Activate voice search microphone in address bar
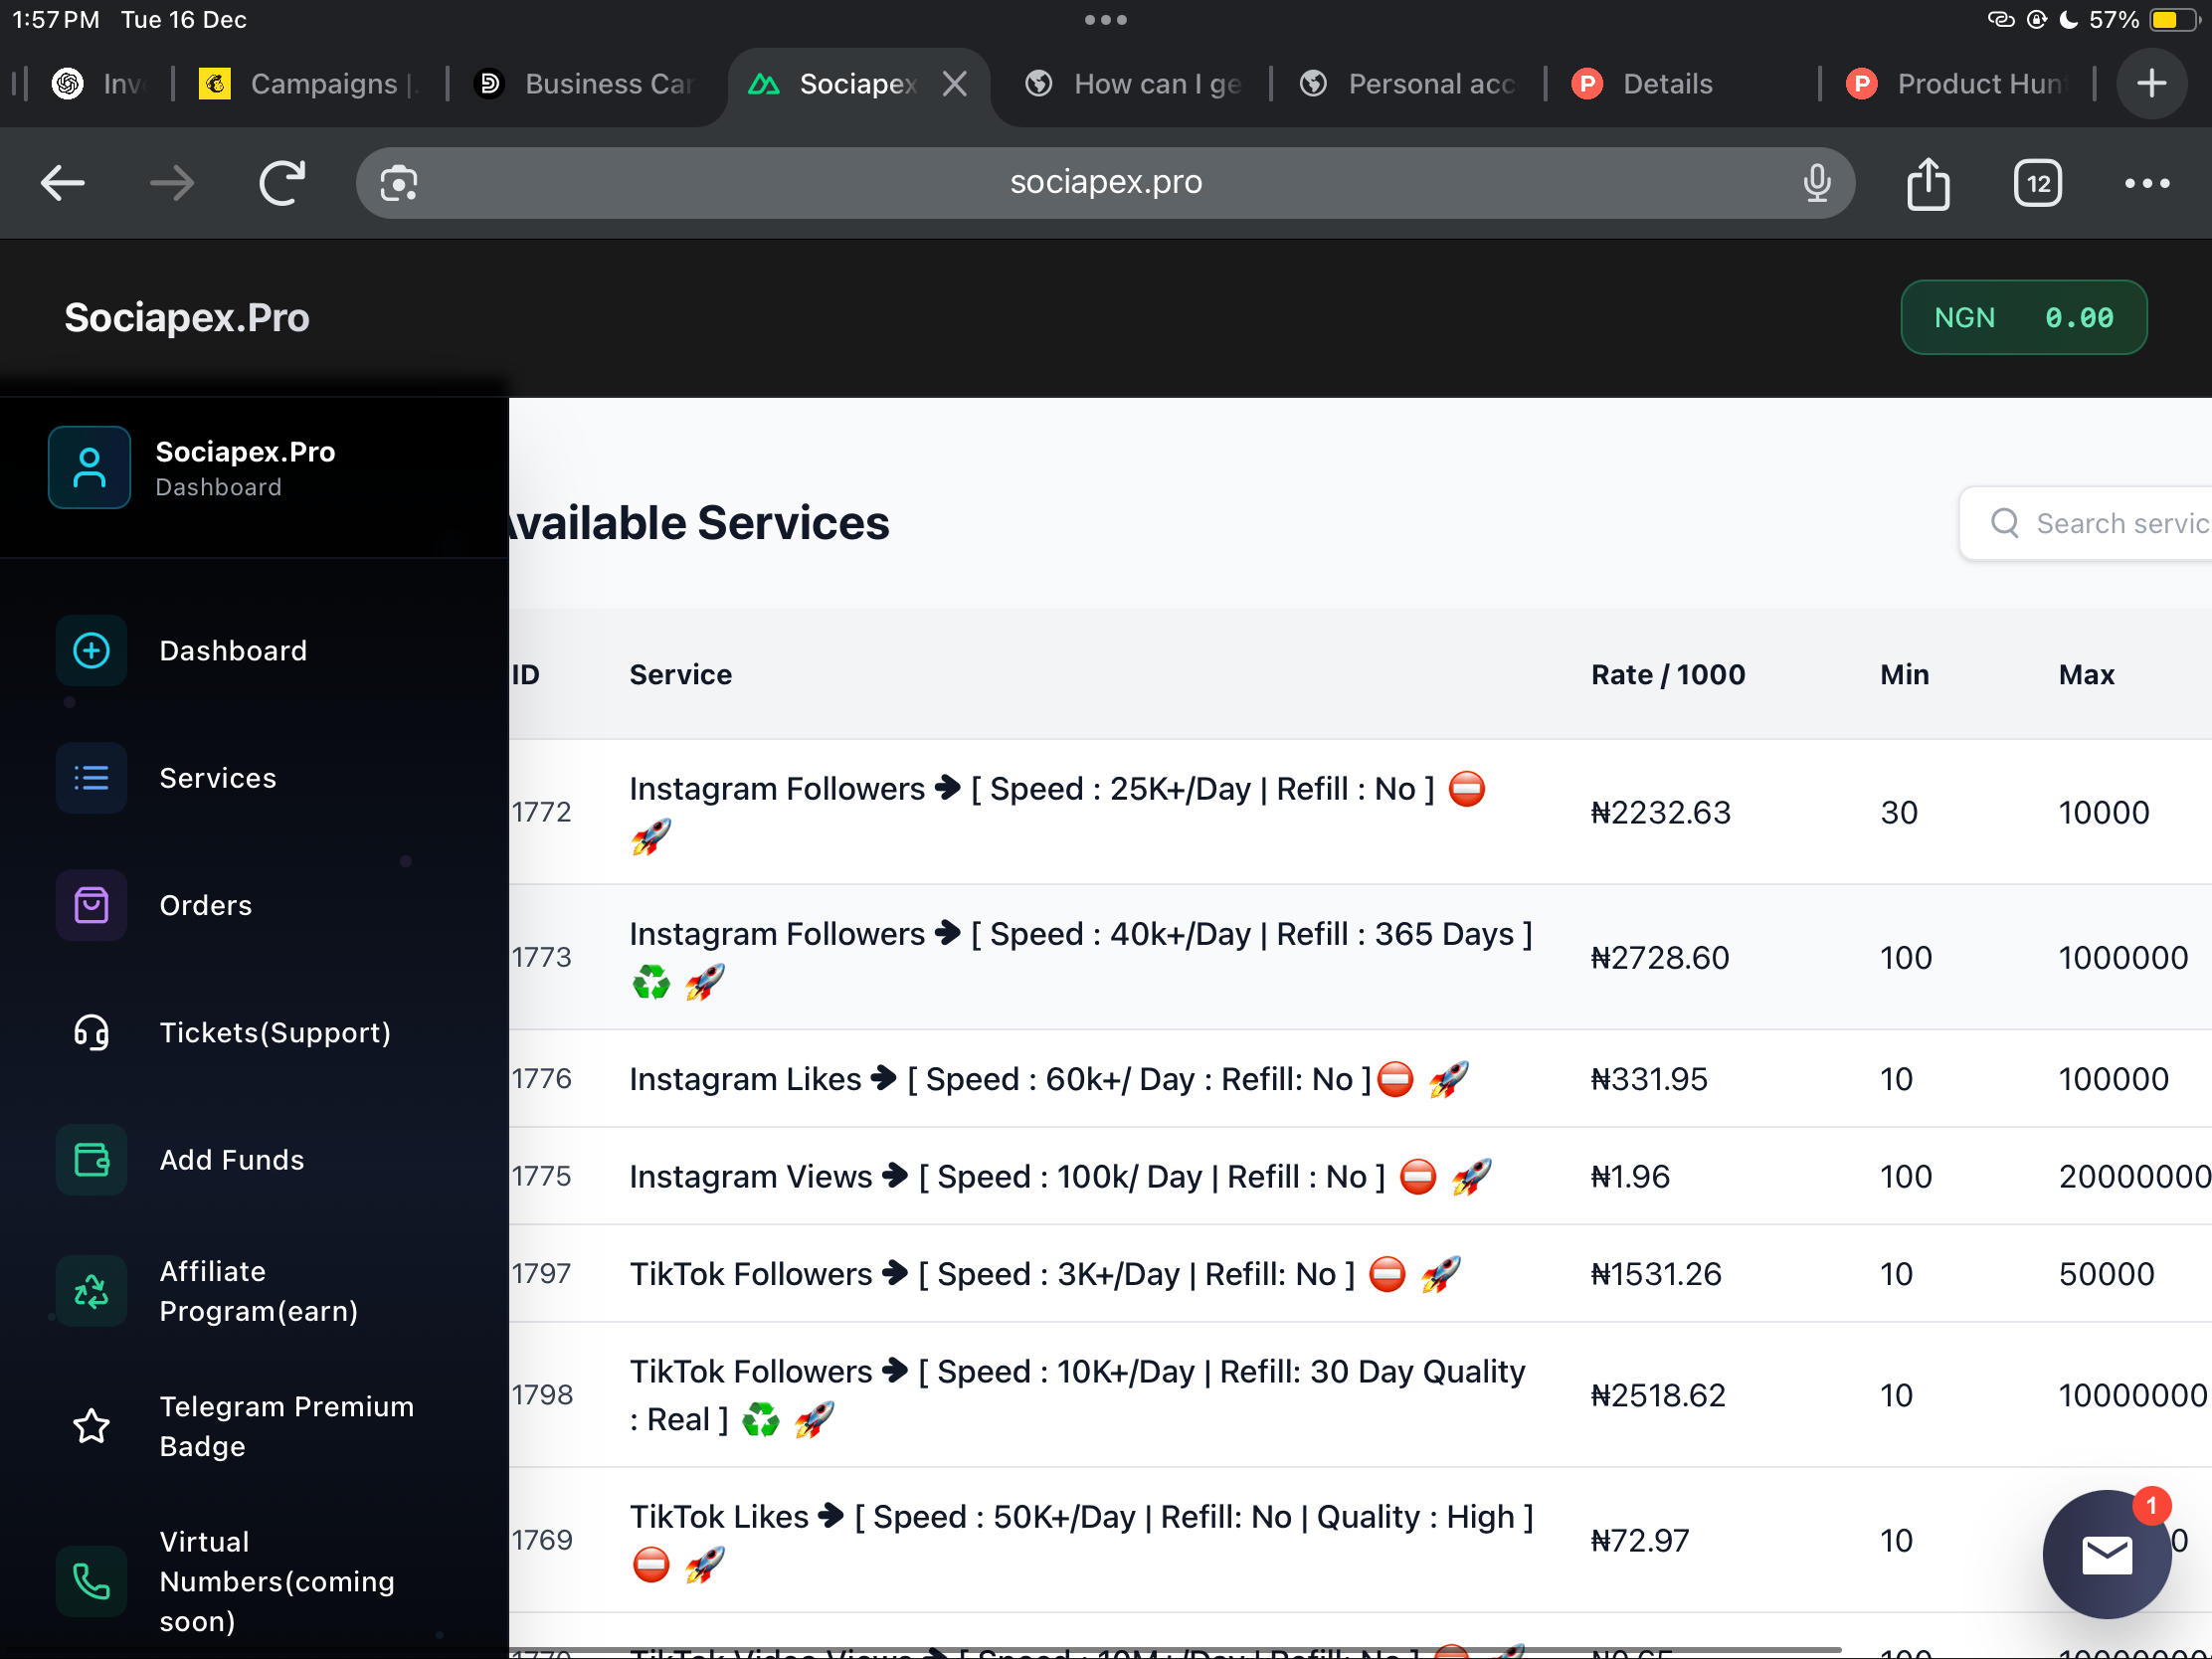Viewport: 2212px width, 1659px height. coord(1817,182)
